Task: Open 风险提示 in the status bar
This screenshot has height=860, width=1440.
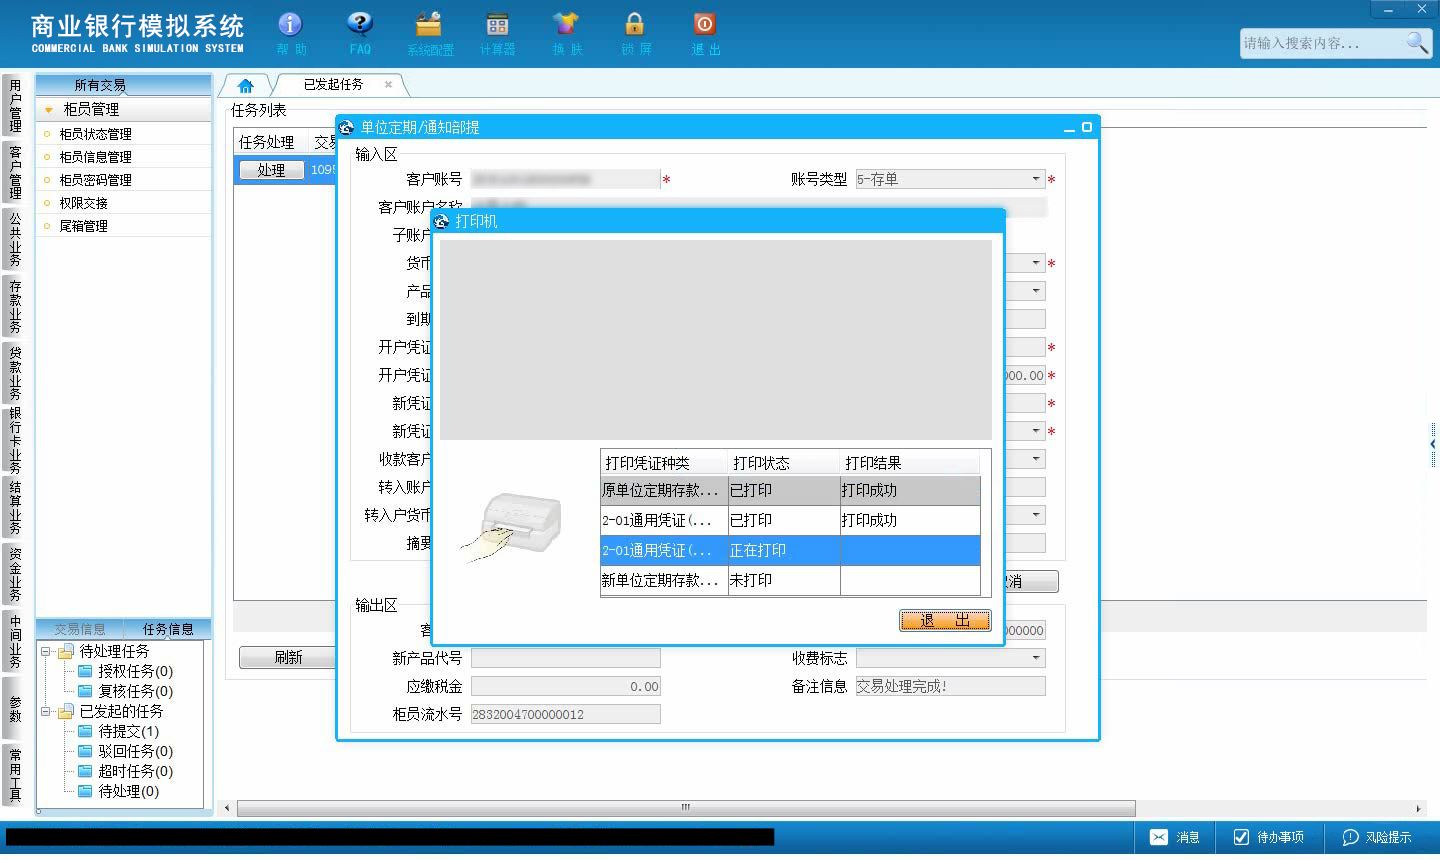Action: (1377, 837)
